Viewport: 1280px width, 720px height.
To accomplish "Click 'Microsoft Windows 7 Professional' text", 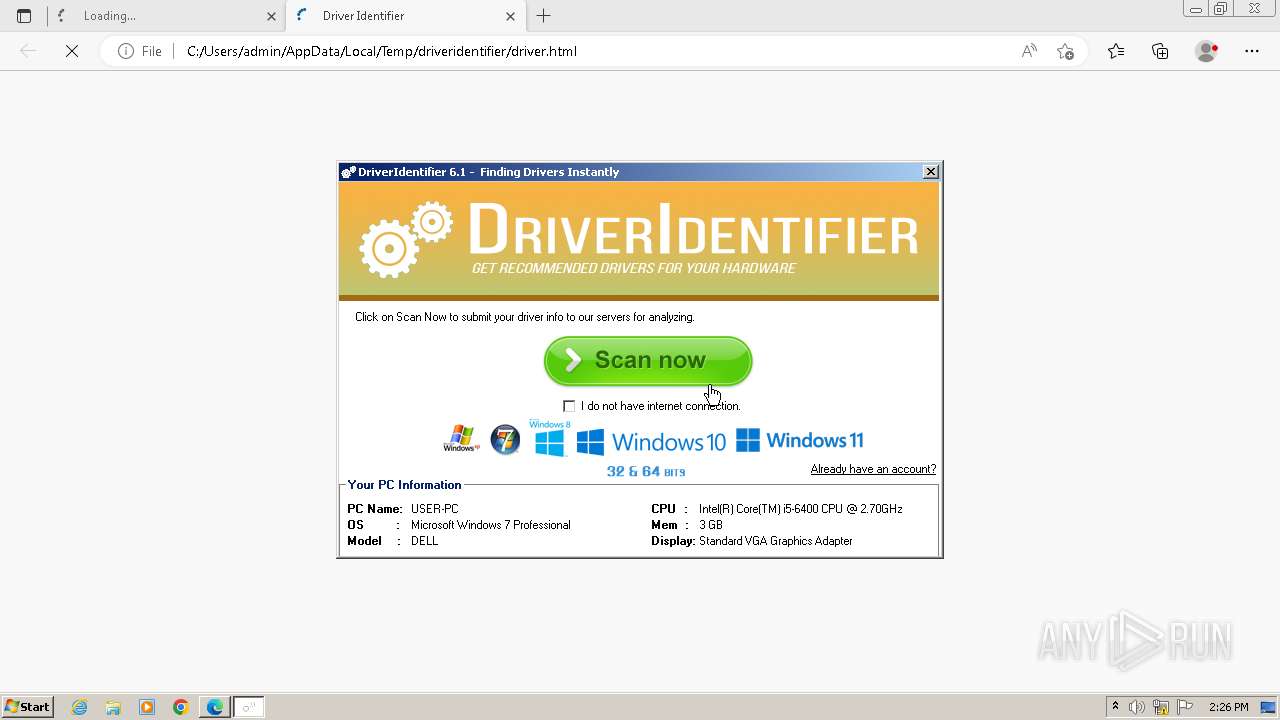I will pyautogui.click(x=490, y=525).
